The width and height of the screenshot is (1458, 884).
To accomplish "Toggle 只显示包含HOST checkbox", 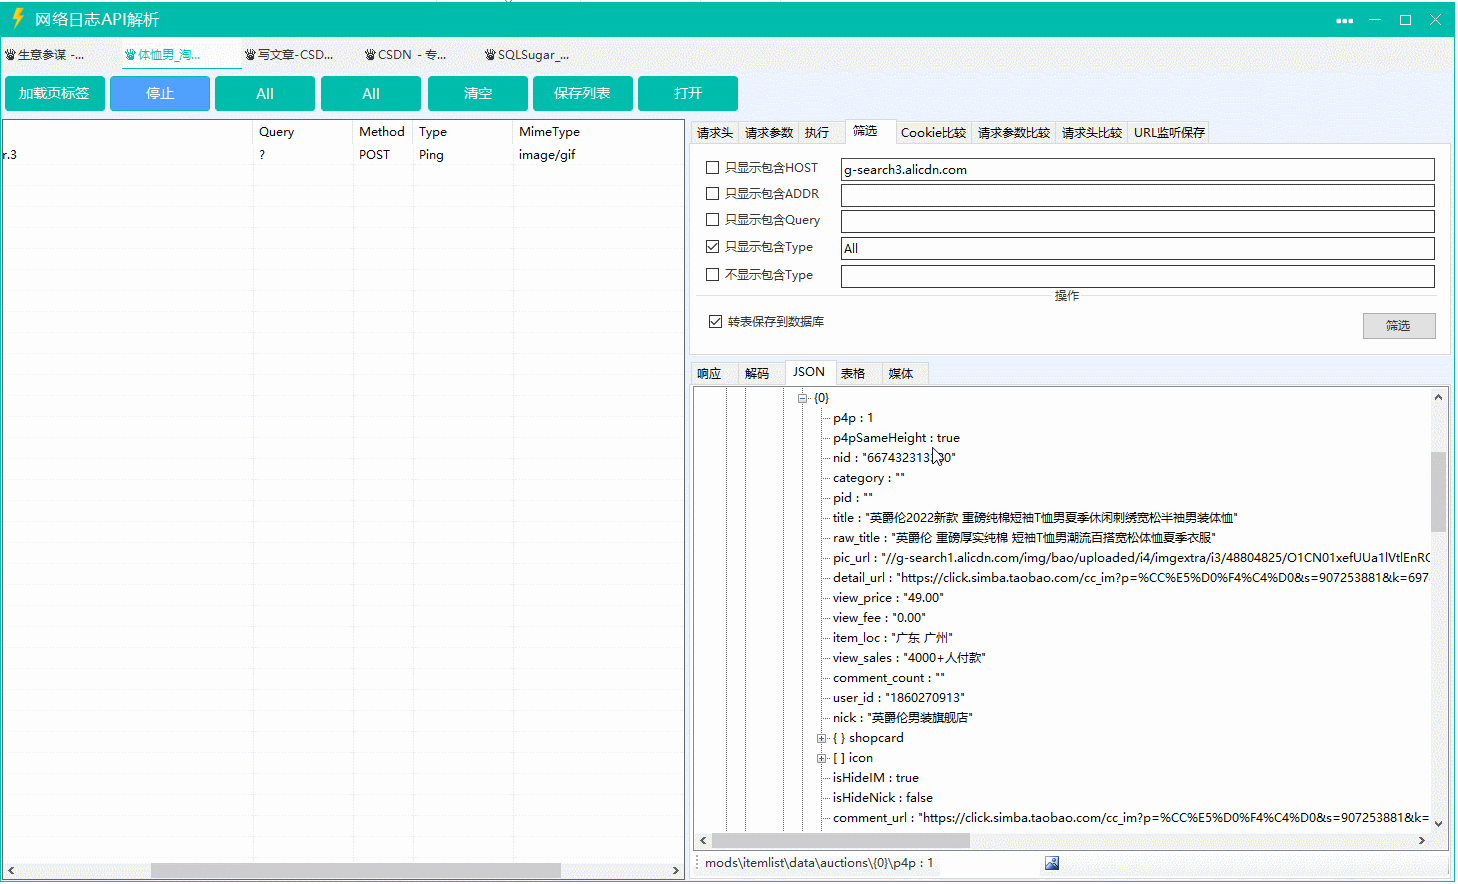I will 713,168.
